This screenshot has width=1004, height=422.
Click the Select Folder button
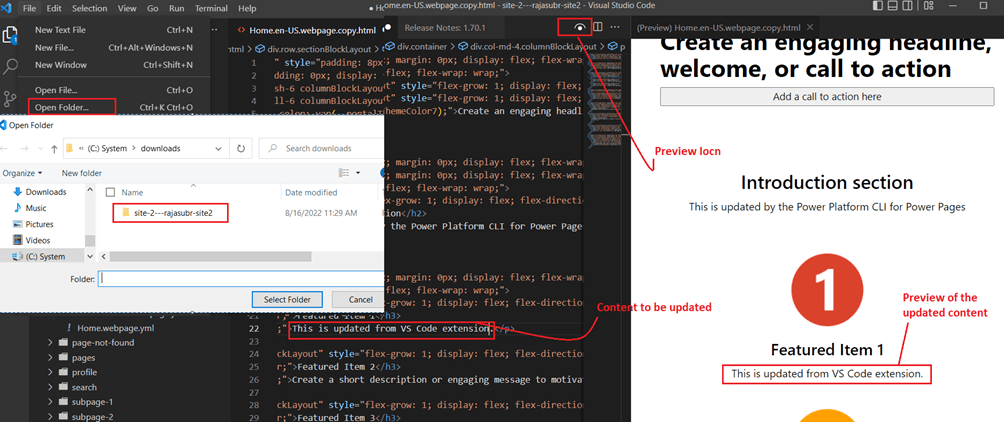[285, 299]
